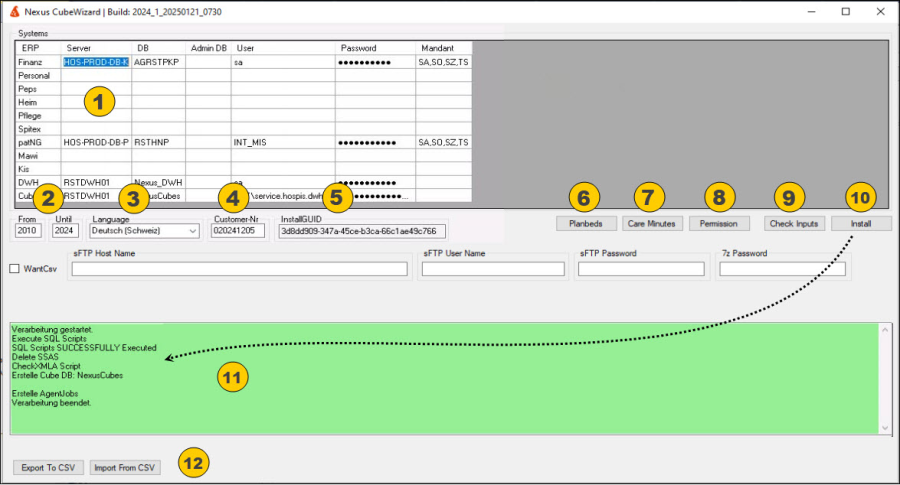Select the RSTHNP database cell
This screenshot has width=900, height=485.
pos(158,142)
